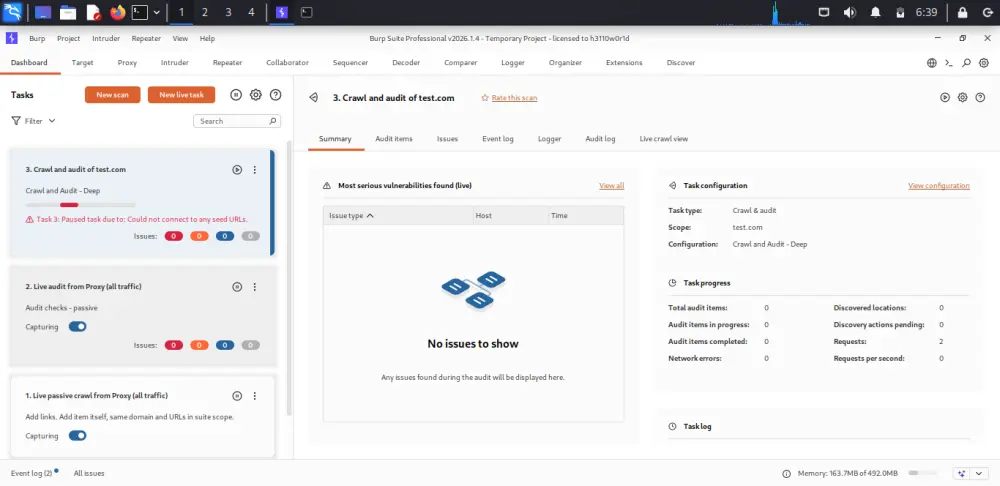Open help icon in scan details panel

[x=980, y=98]
